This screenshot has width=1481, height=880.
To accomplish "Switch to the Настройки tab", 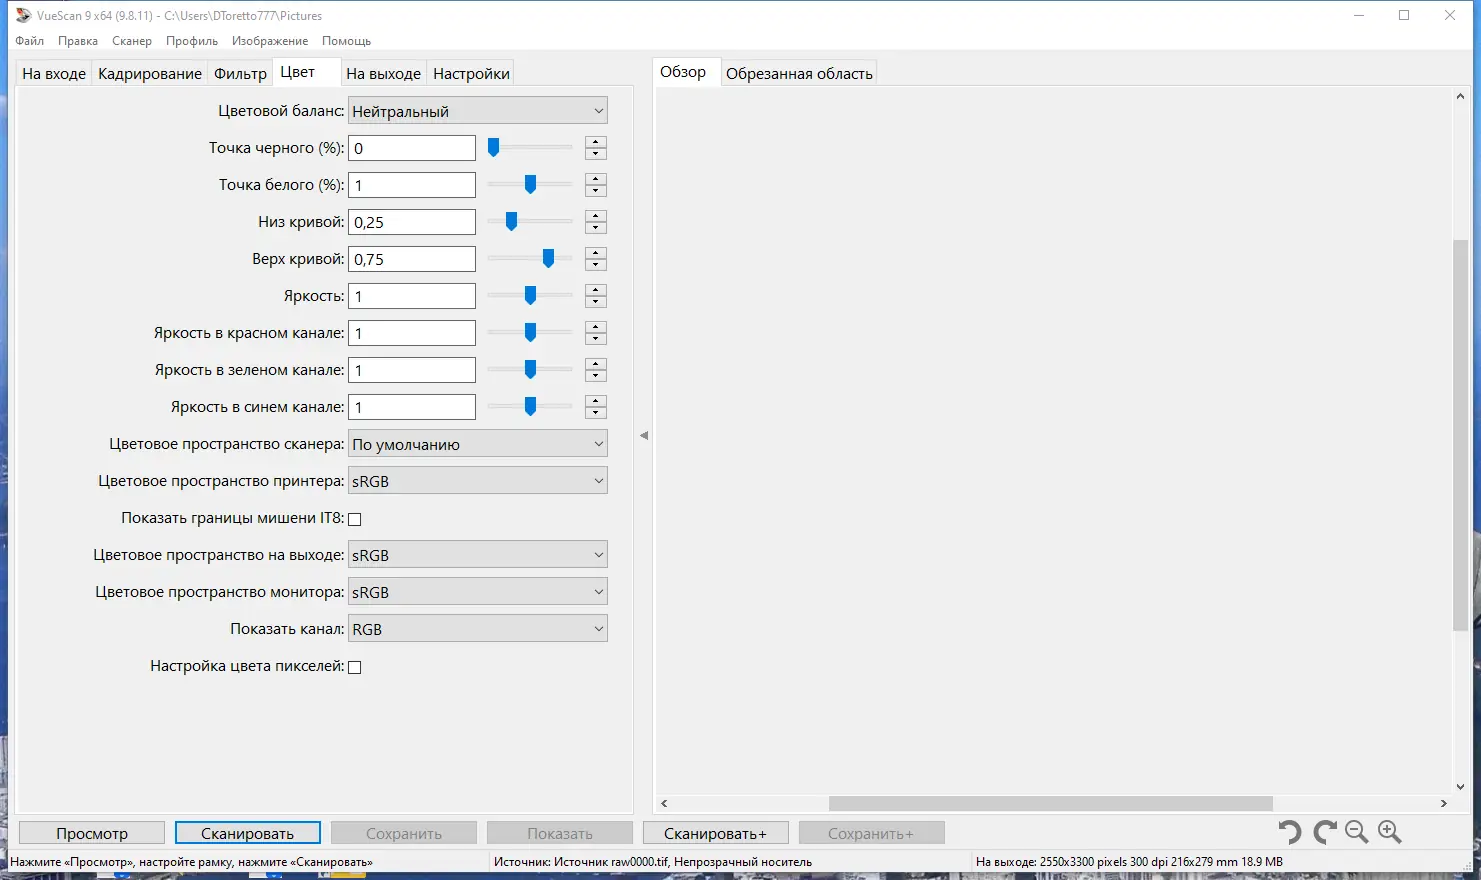I will (471, 73).
